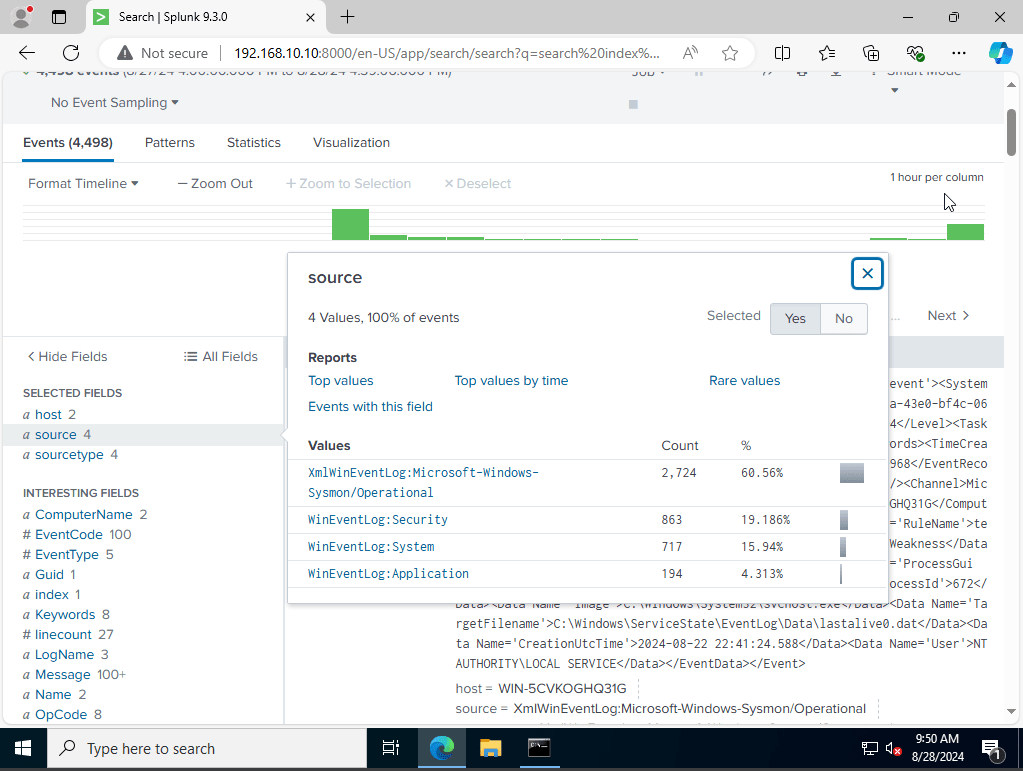Filter by XmlWinEventLog Sysmon/Operational value
Screen dimensions: 1023x771
(423, 483)
